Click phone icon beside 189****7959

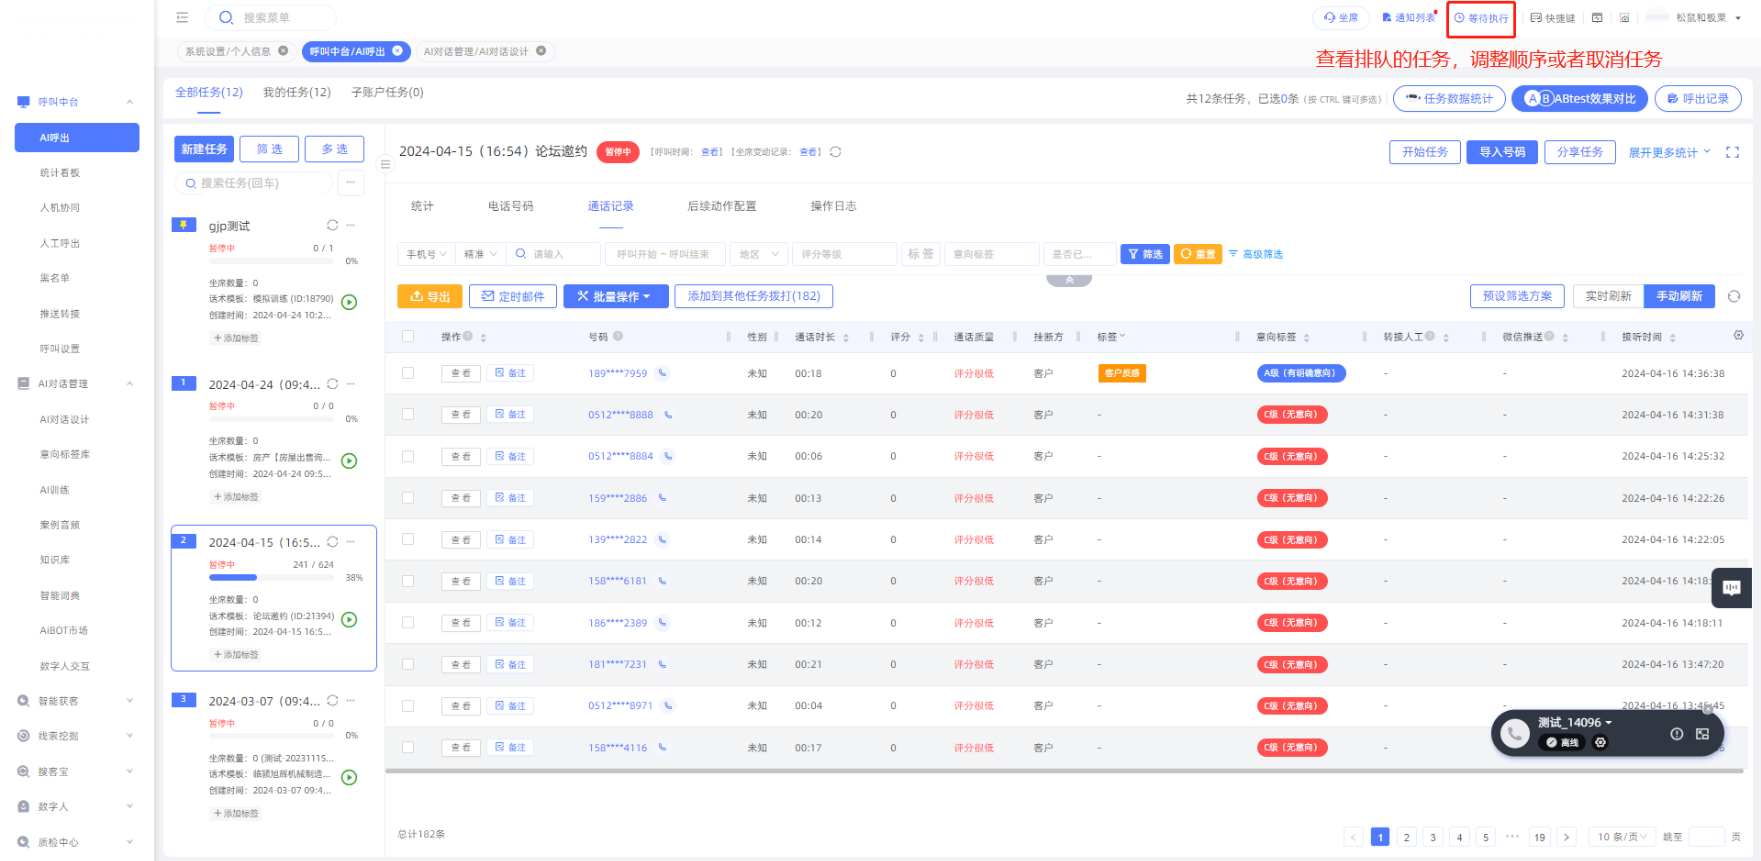(662, 373)
